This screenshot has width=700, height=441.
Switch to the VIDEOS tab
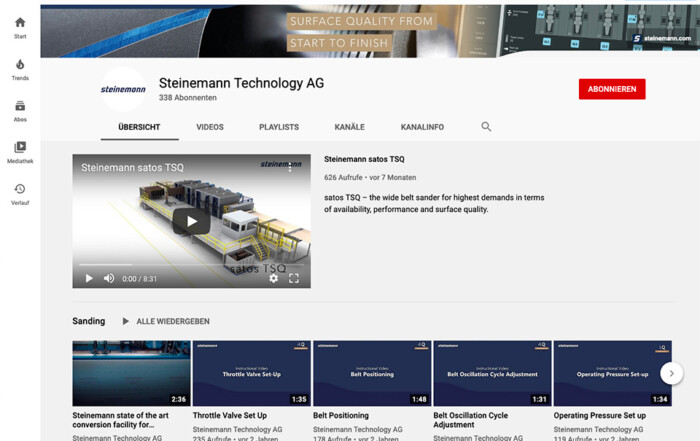(x=210, y=127)
